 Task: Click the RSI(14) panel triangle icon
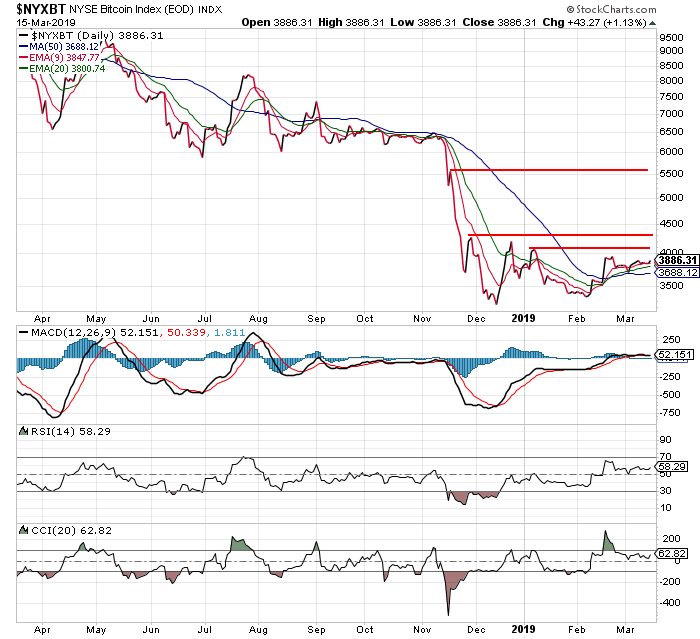pos(23,431)
